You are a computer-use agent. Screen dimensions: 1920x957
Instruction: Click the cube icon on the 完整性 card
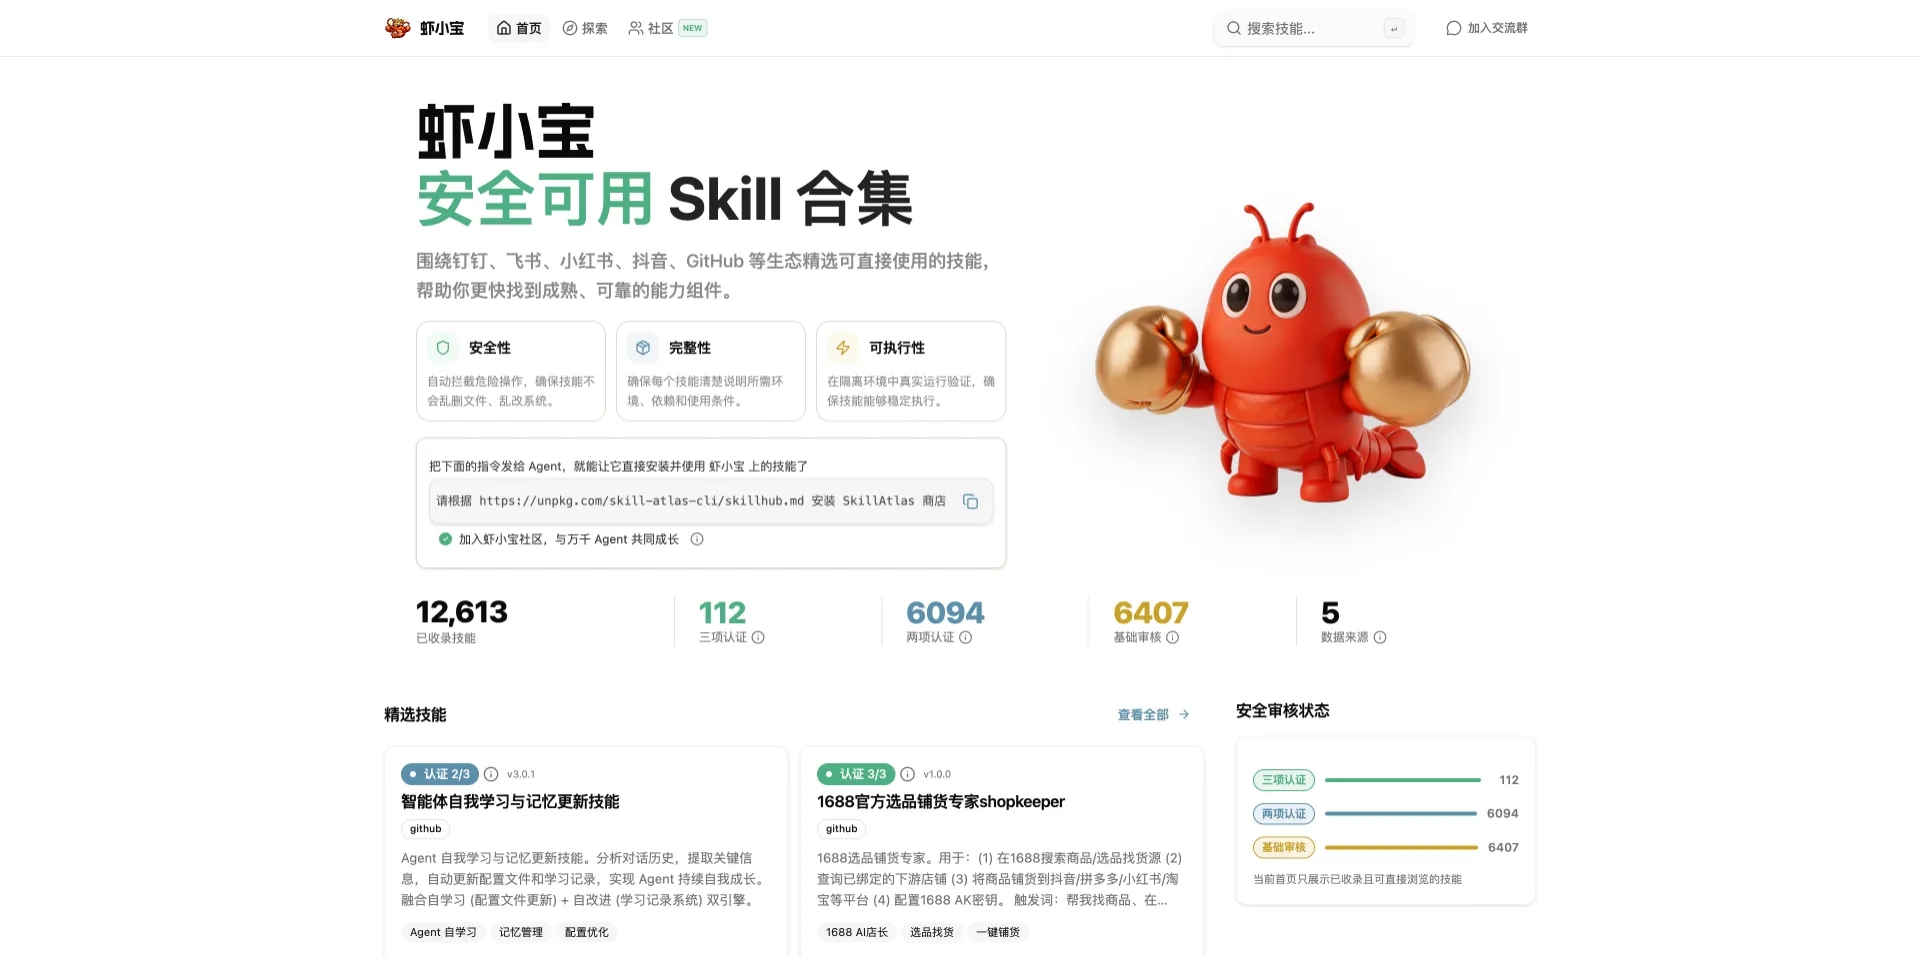(x=643, y=347)
